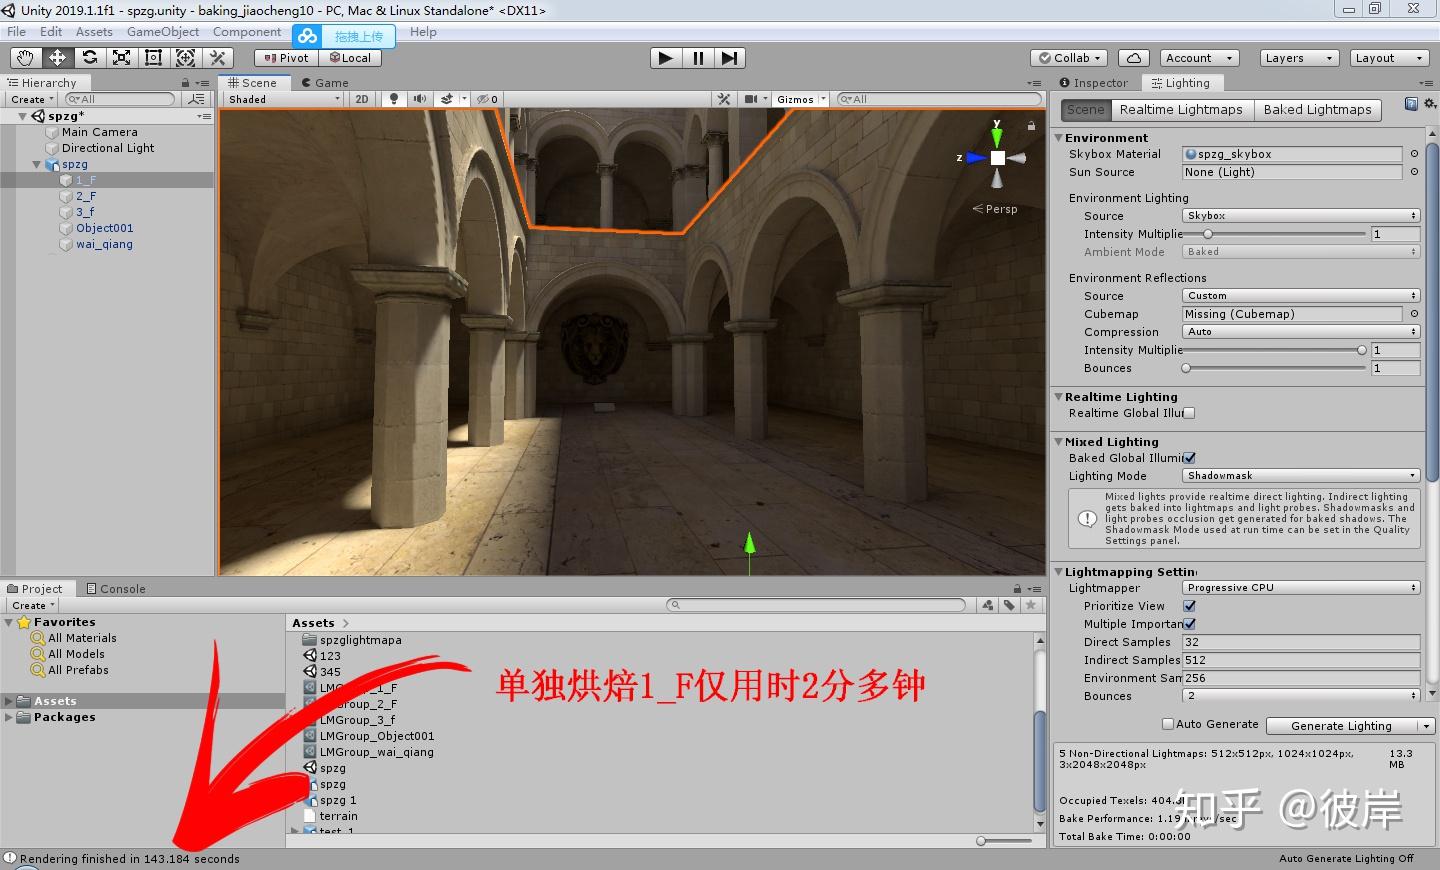Open the Collab dropdown
The height and width of the screenshot is (870, 1440).
click(1070, 58)
